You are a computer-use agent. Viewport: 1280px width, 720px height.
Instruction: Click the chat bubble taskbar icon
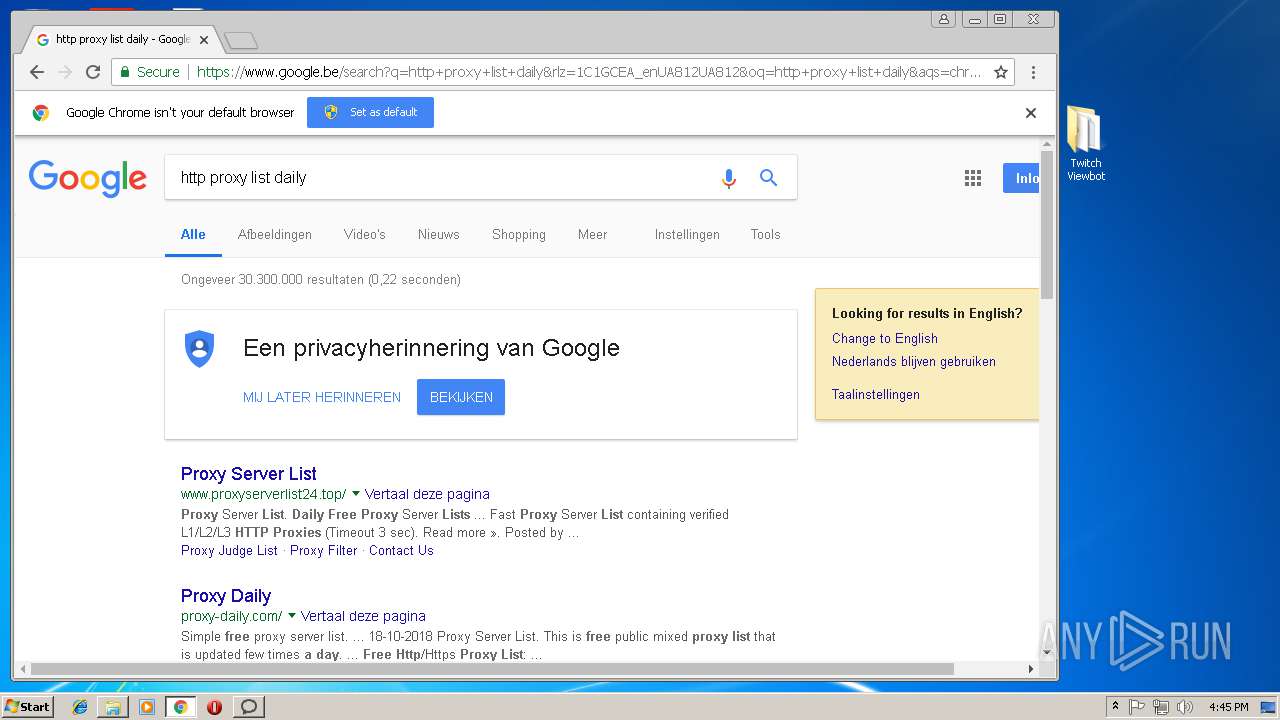pos(249,707)
